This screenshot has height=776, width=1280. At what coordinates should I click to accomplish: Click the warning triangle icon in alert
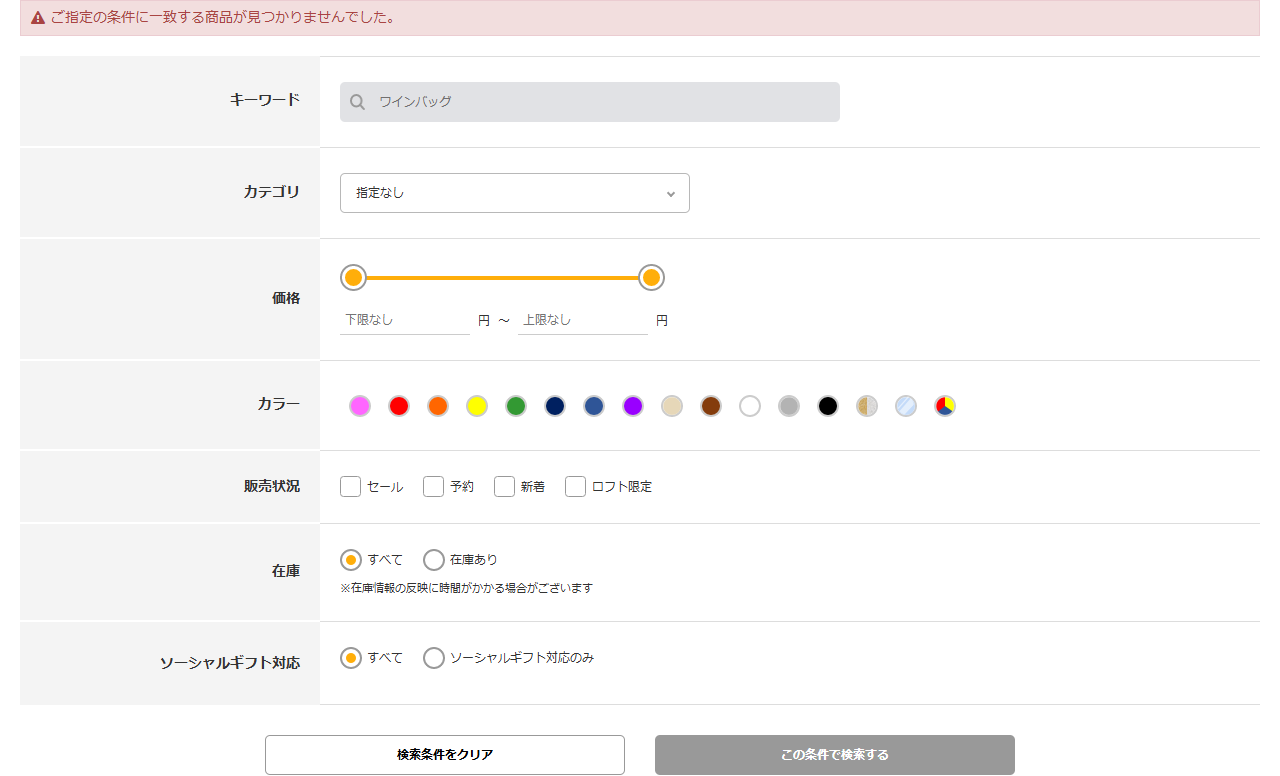[38, 18]
